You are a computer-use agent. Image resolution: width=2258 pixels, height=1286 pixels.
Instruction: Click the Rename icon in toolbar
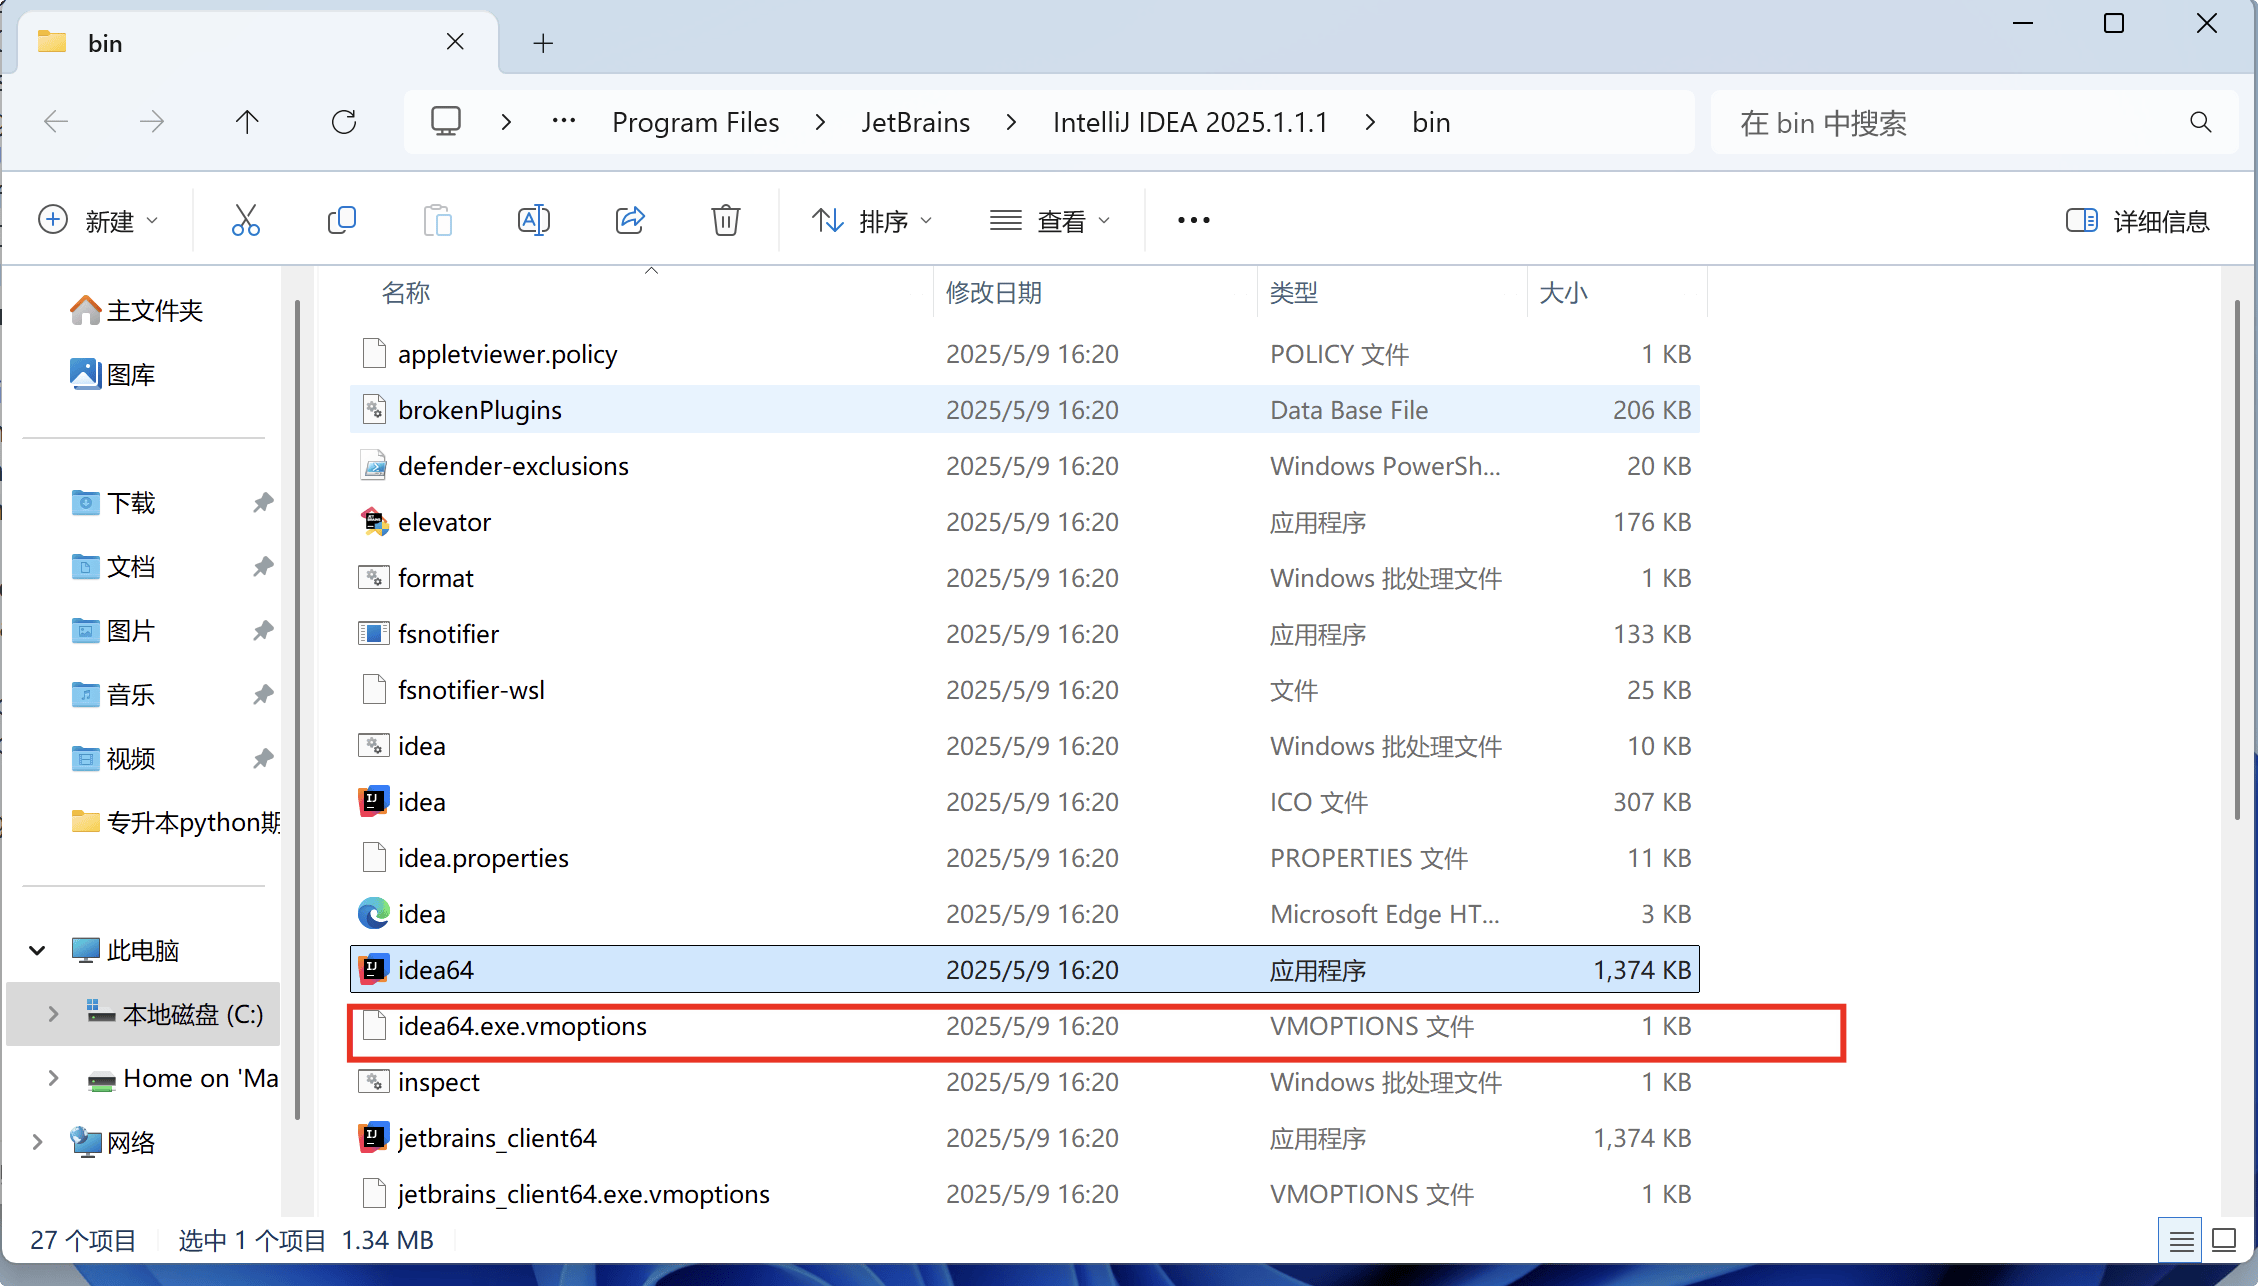click(534, 220)
